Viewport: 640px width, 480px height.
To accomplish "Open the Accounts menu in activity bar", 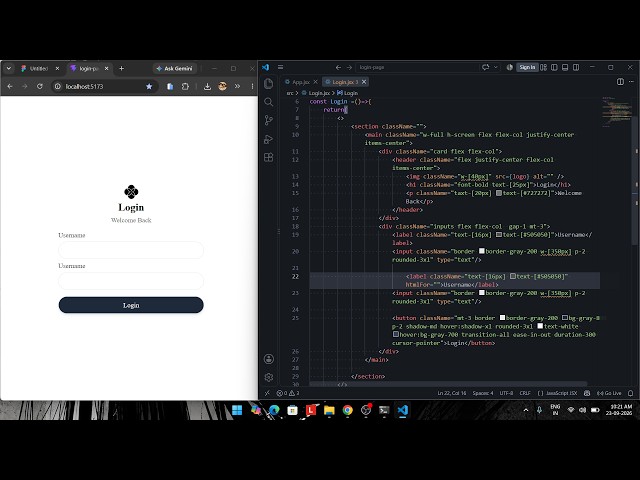I will 269,359.
